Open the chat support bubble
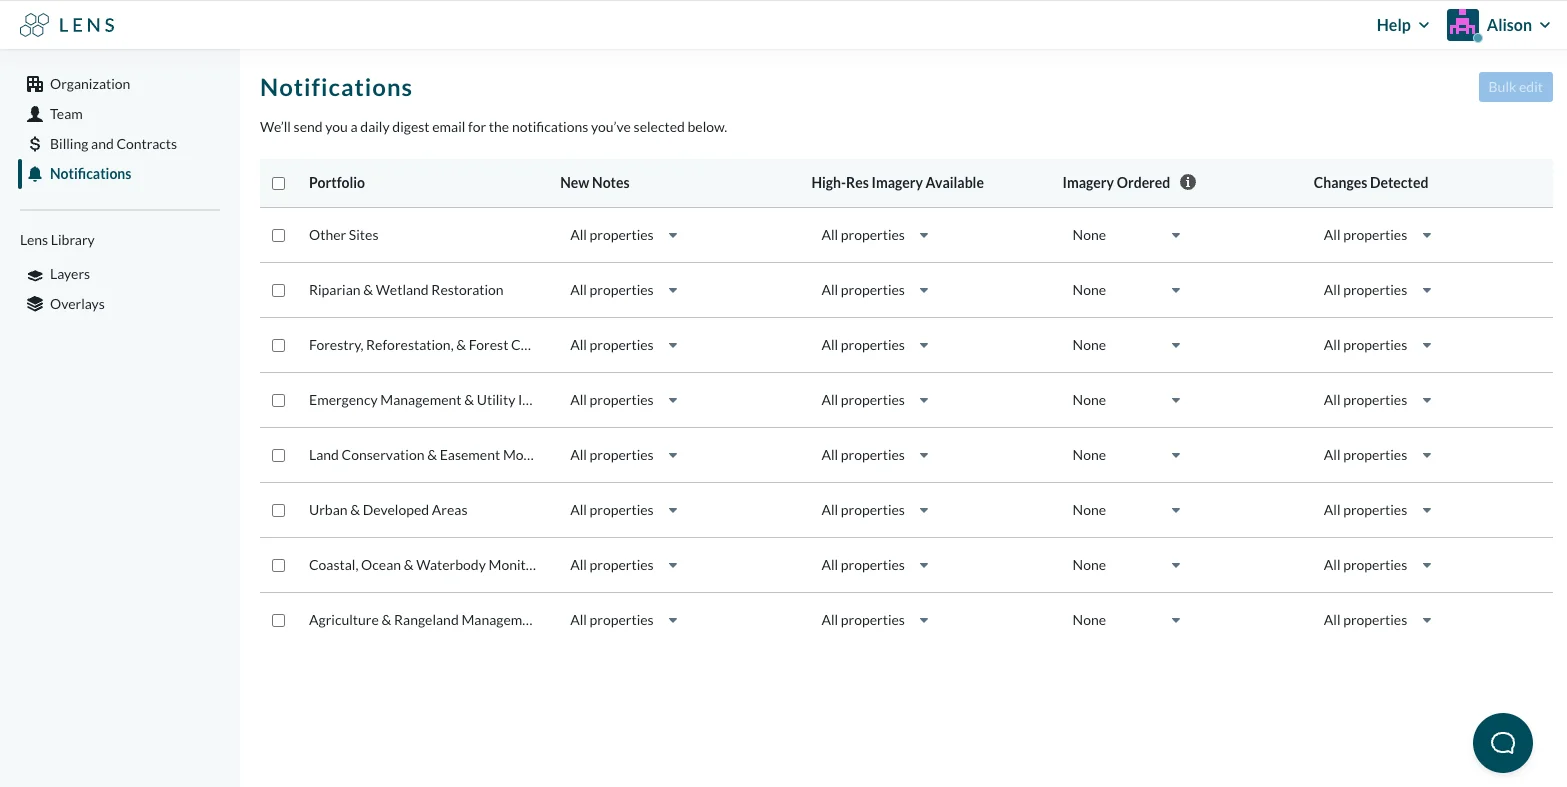 click(x=1502, y=743)
